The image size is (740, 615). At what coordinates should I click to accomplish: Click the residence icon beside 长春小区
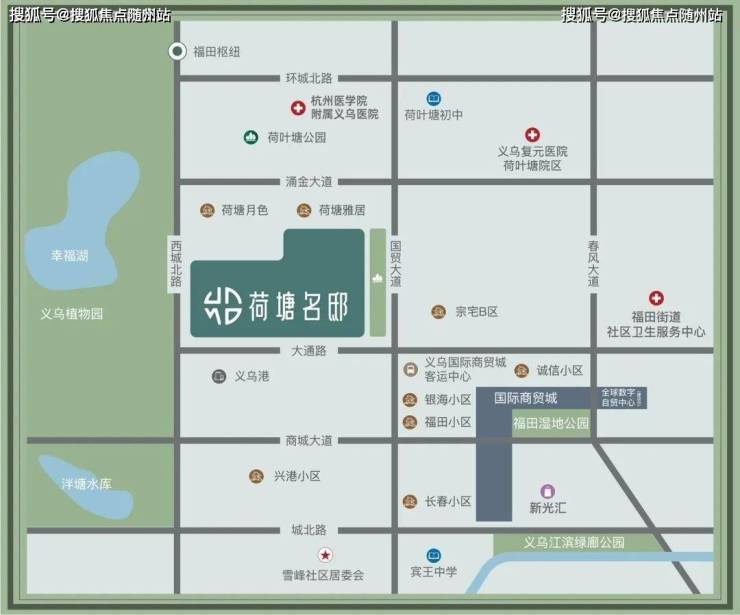410,501
